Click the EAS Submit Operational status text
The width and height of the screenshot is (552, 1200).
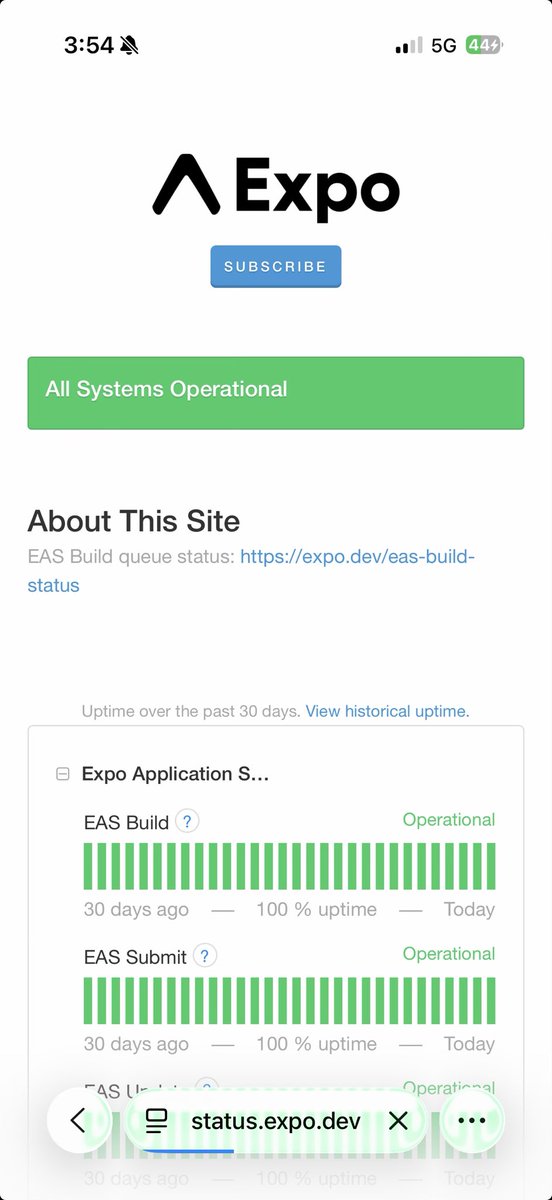point(449,954)
